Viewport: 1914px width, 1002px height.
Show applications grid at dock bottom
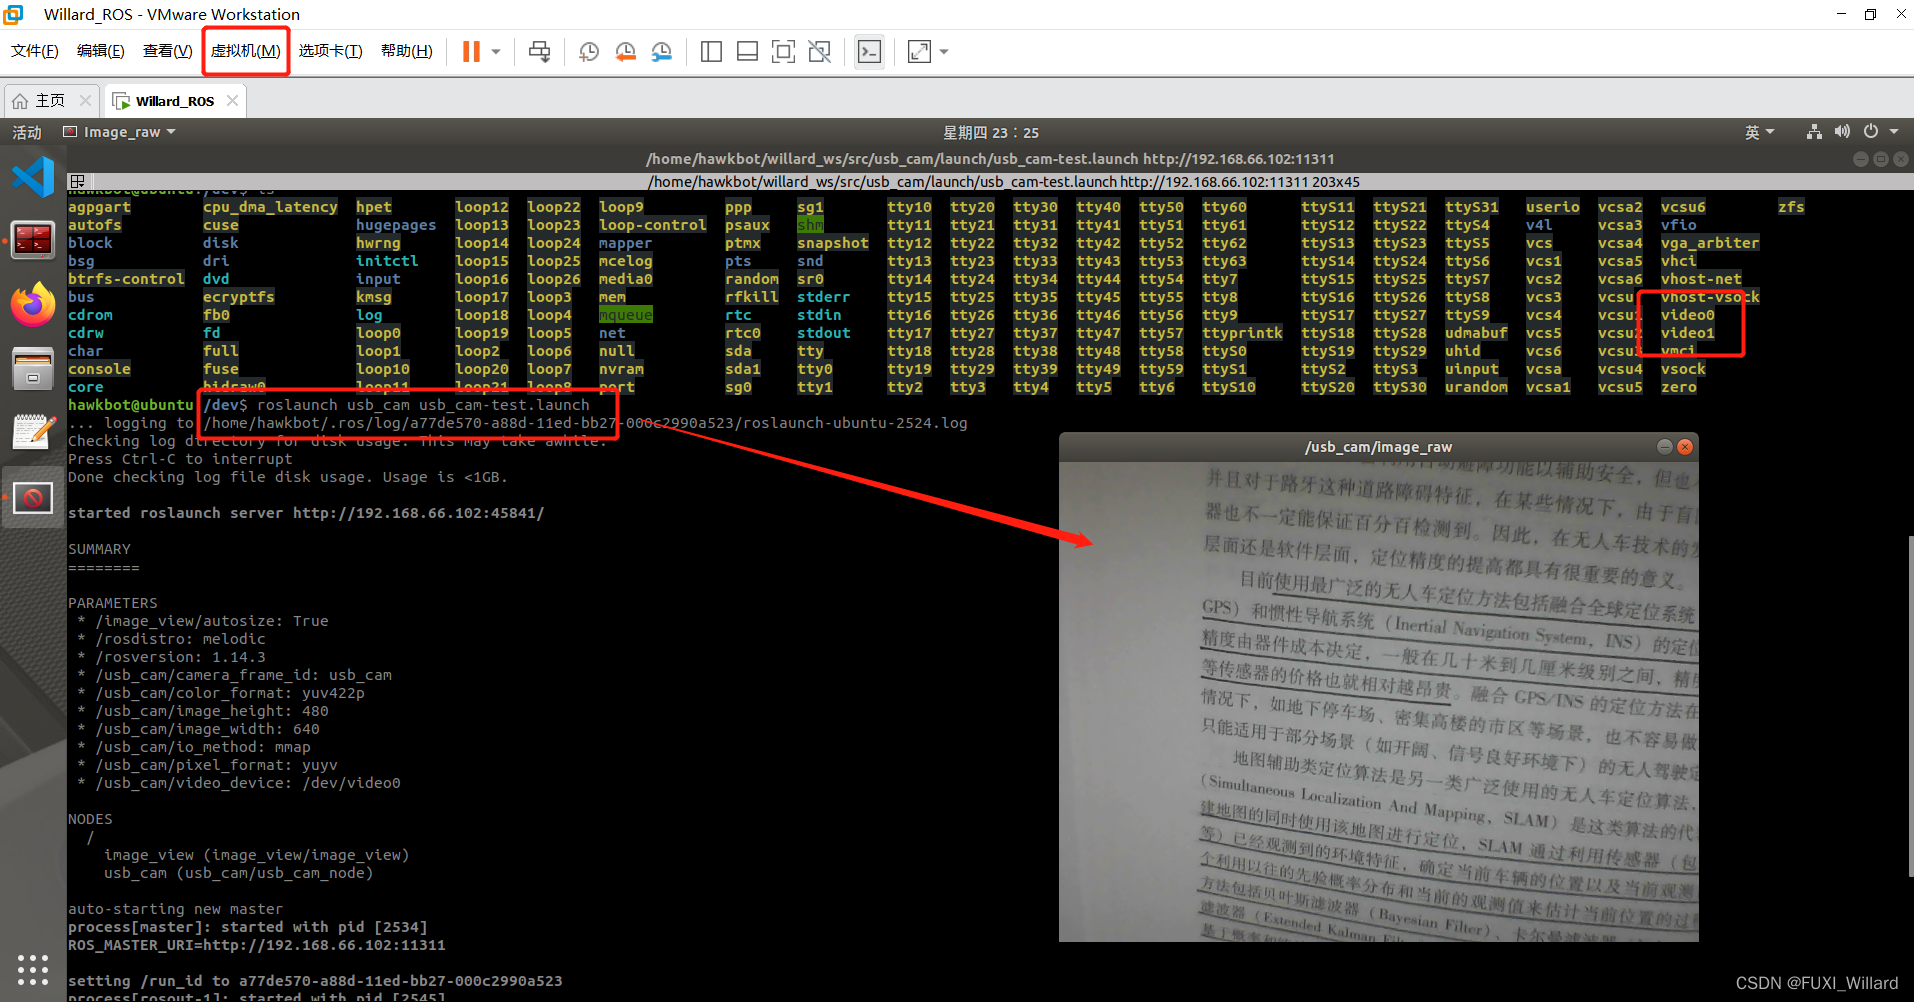pyautogui.click(x=33, y=969)
